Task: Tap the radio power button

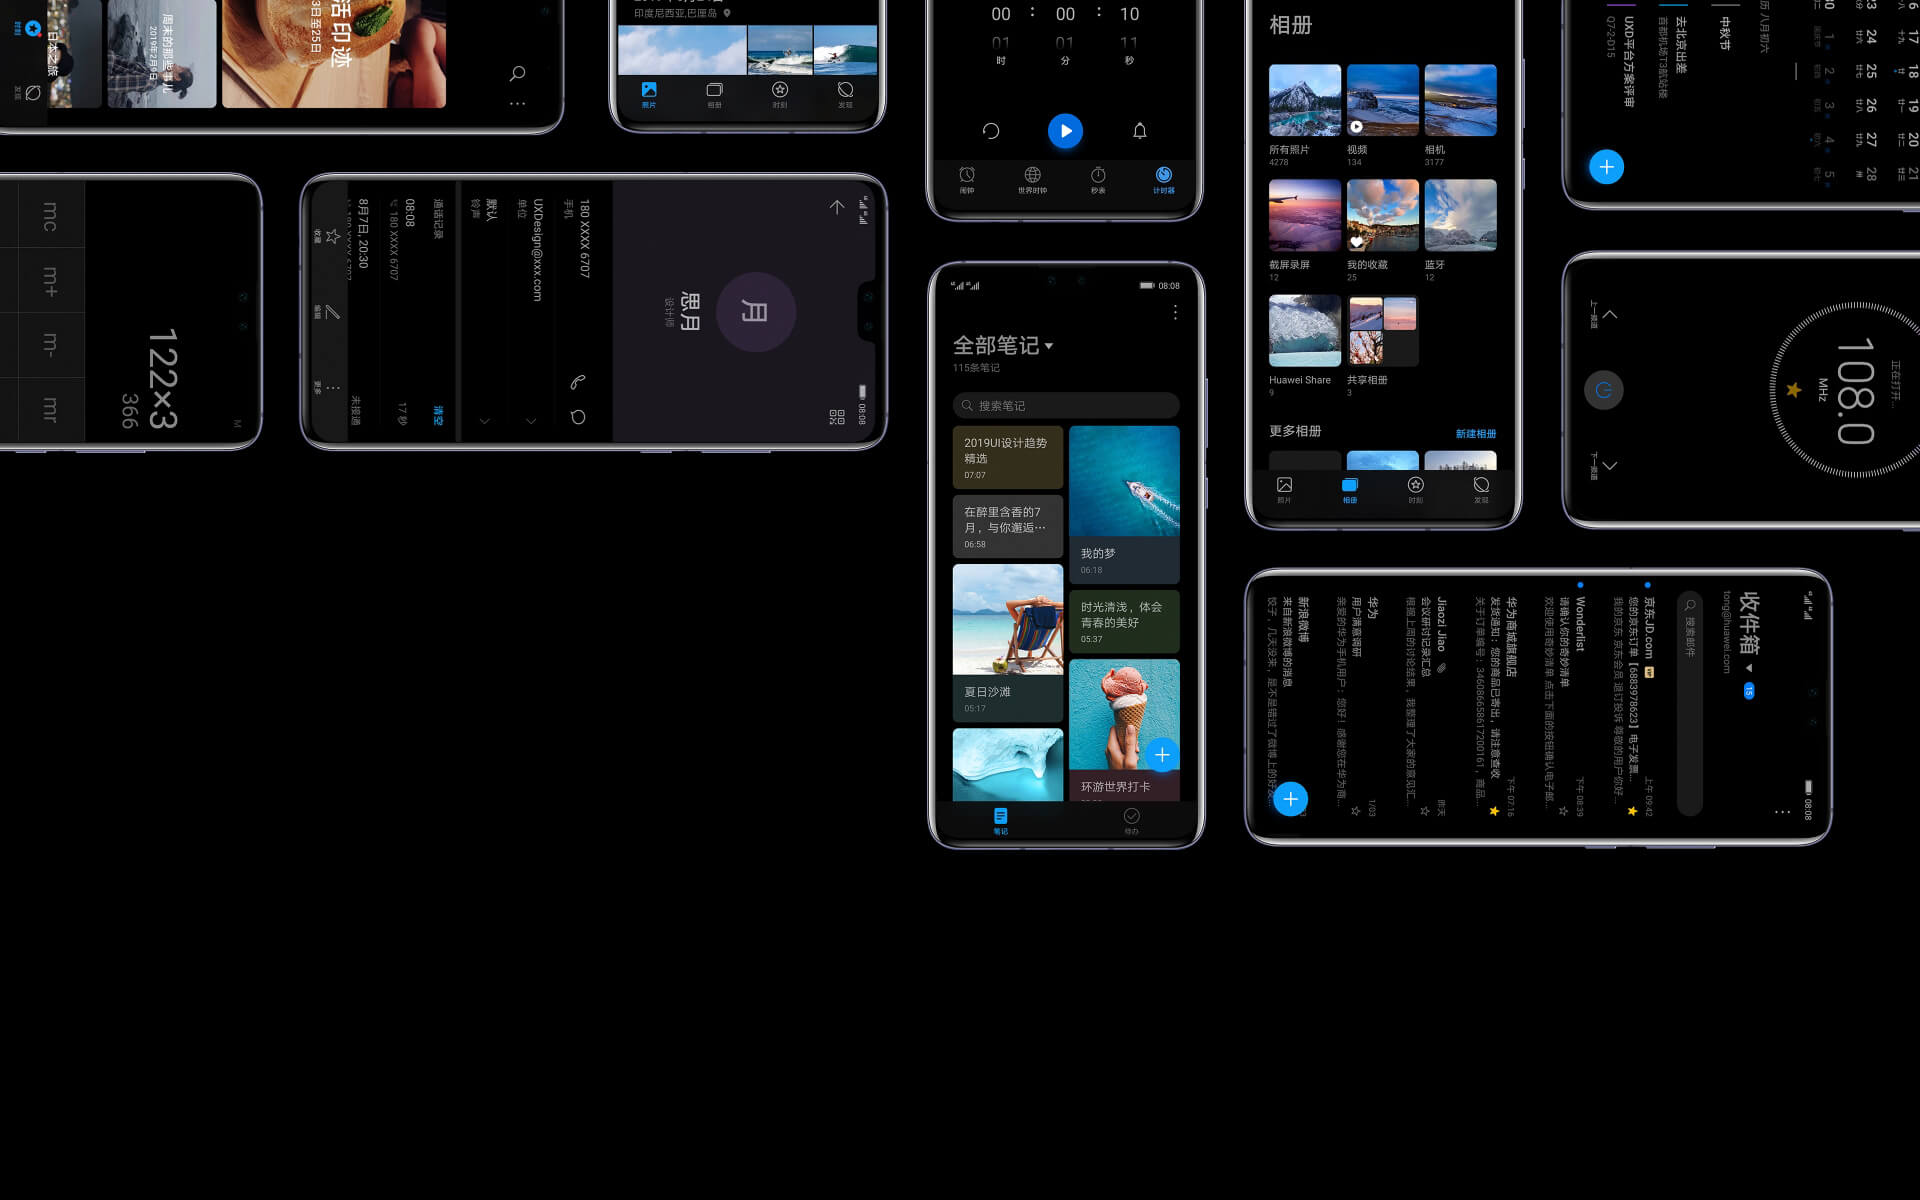Action: point(1604,390)
